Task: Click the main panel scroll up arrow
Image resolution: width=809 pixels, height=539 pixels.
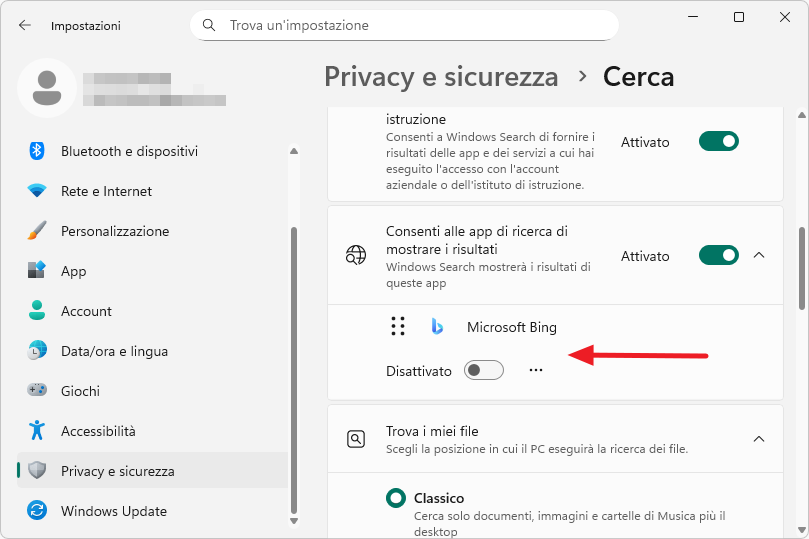Action: click(x=802, y=115)
